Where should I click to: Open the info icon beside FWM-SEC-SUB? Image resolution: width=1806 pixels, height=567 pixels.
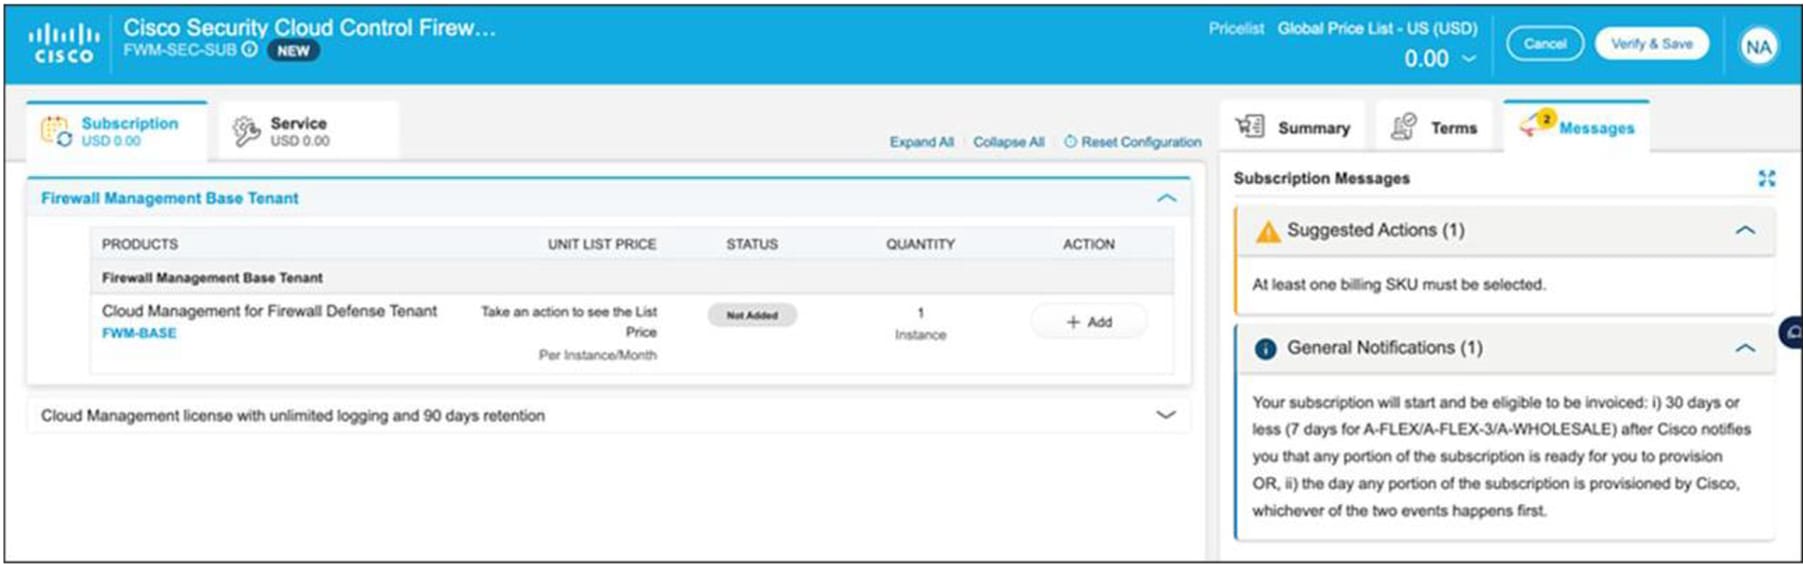pyautogui.click(x=250, y=49)
